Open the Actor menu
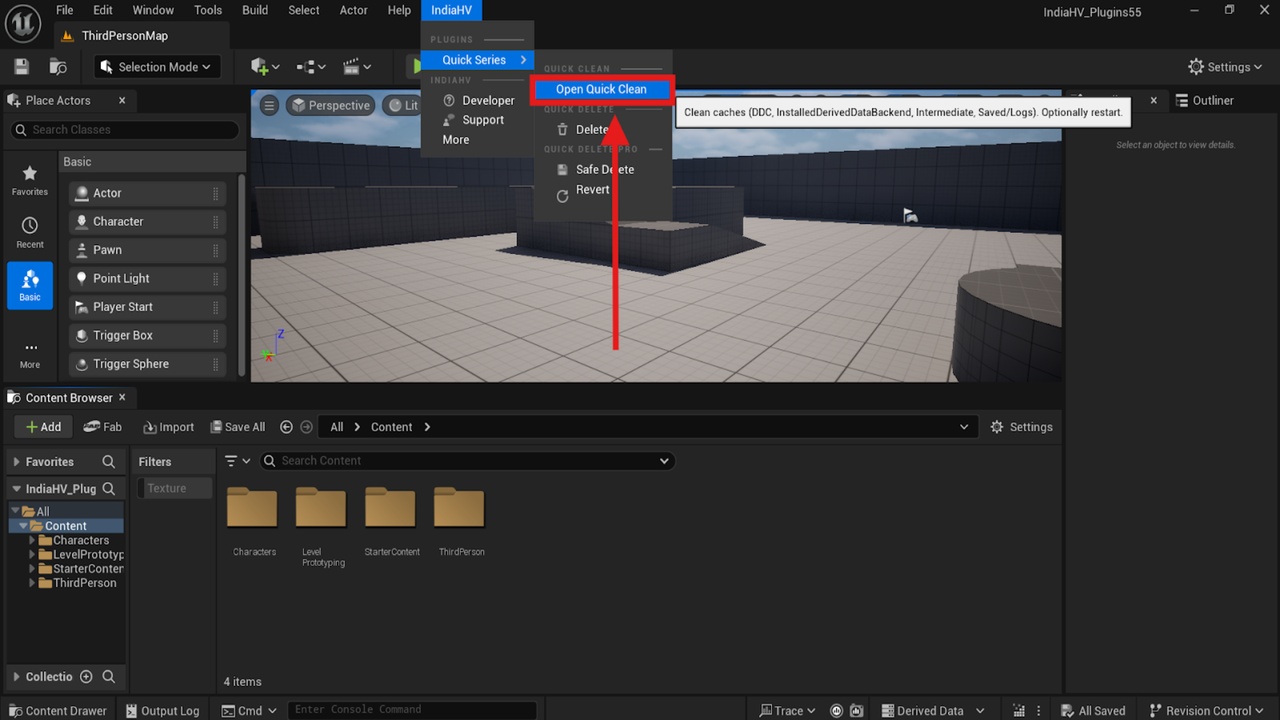The width and height of the screenshot is (1280, 720). point(354,10)
